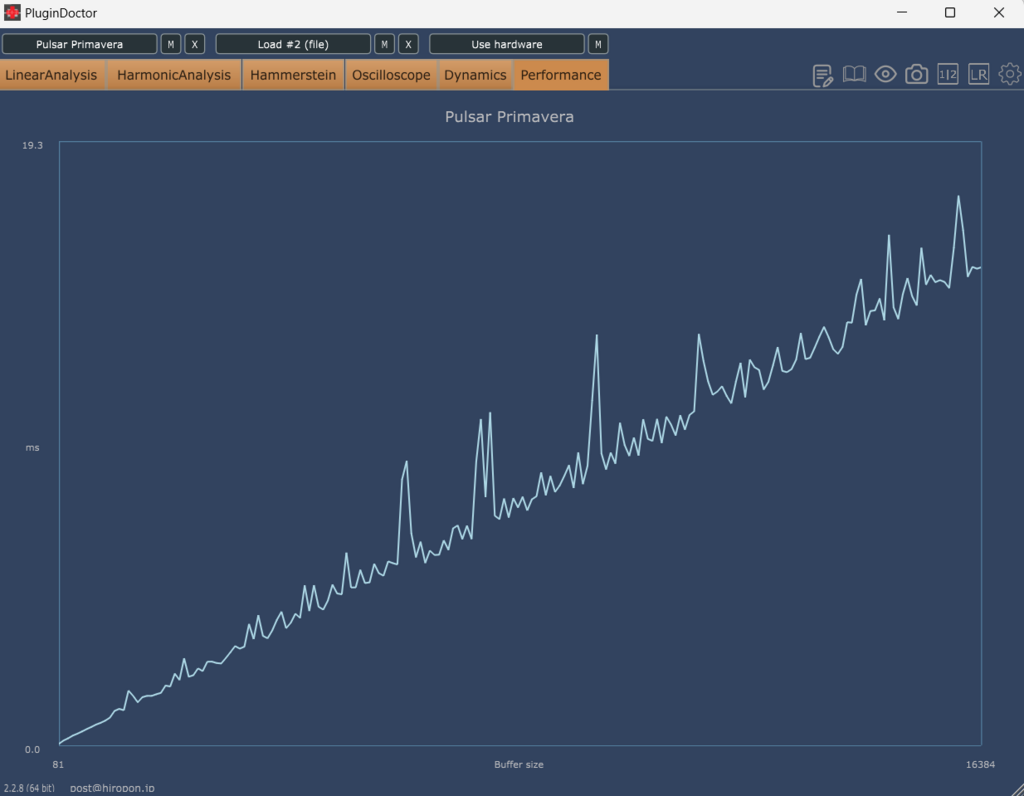The height and width of the screenshot is (796, 1024).
Task: Click the PluginDoctor app icon in title bar
Action: click(12, 12)
